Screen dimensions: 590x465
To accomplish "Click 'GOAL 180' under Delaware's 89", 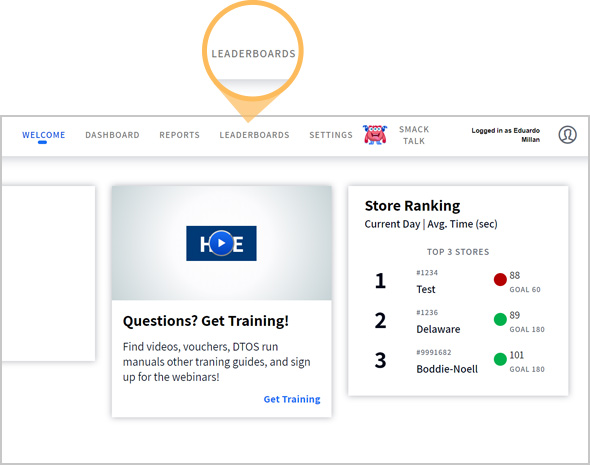I will click(x=527, y=330).
